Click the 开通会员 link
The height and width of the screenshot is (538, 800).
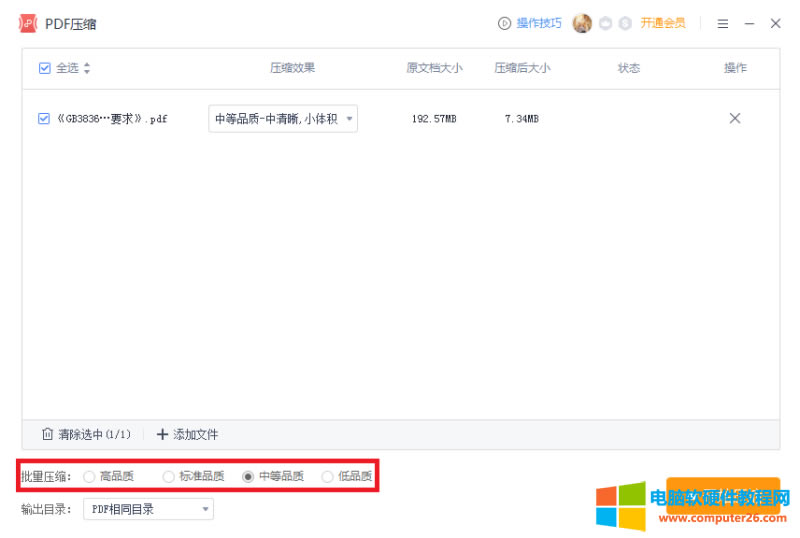pos(663,23)
